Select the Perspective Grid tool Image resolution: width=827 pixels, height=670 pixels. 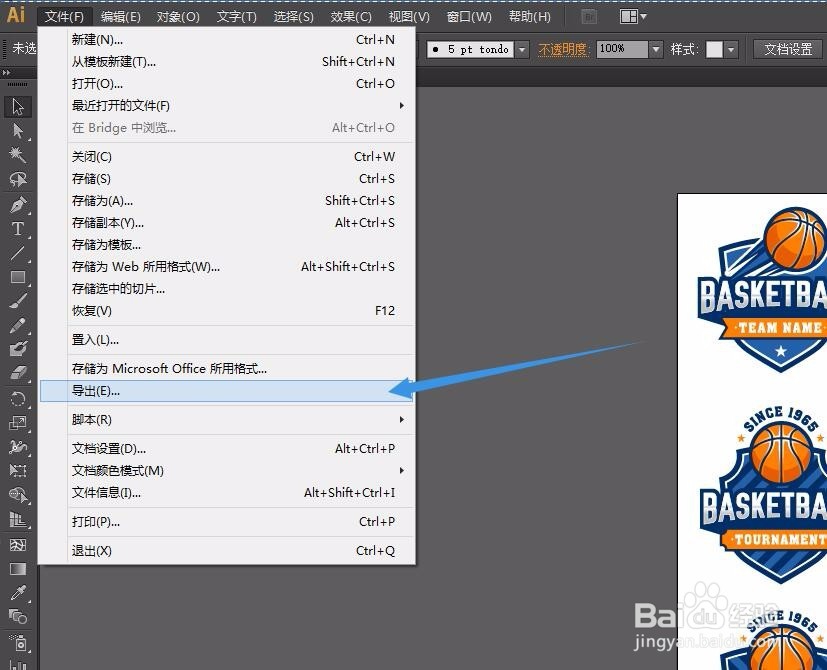pos(18,520)
